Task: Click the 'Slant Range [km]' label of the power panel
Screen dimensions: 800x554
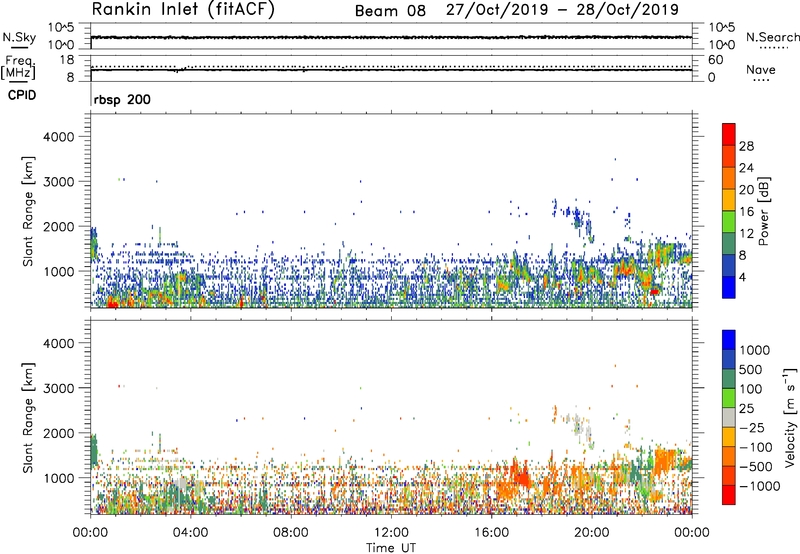Action: 28,211
